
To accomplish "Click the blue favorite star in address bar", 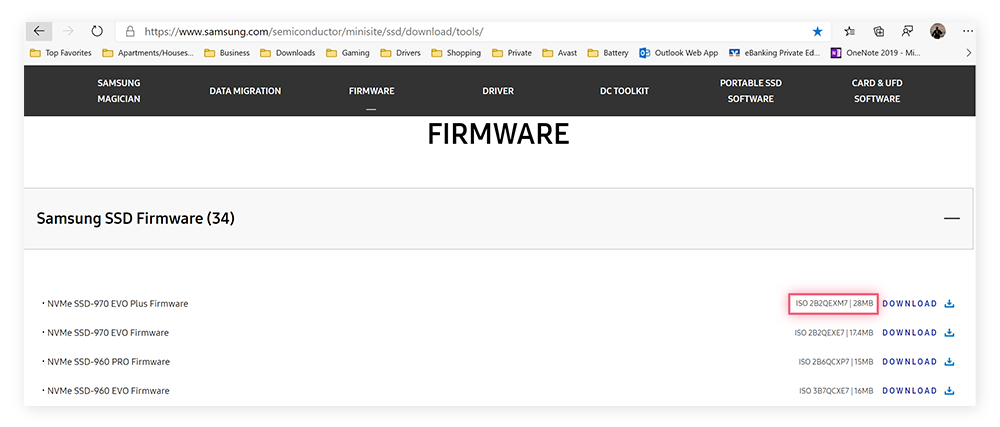I will click(817, 31).
